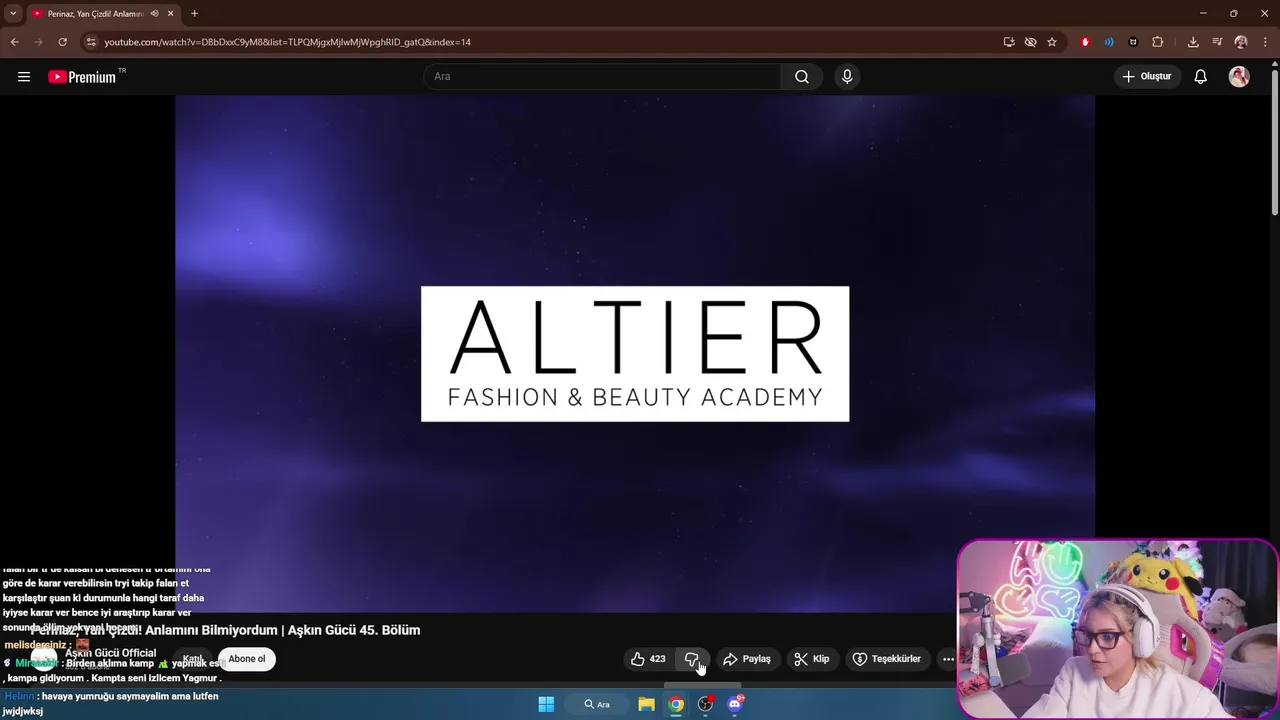Open a new browser tab
This screenshot has width=1280, height=720.
194,14
